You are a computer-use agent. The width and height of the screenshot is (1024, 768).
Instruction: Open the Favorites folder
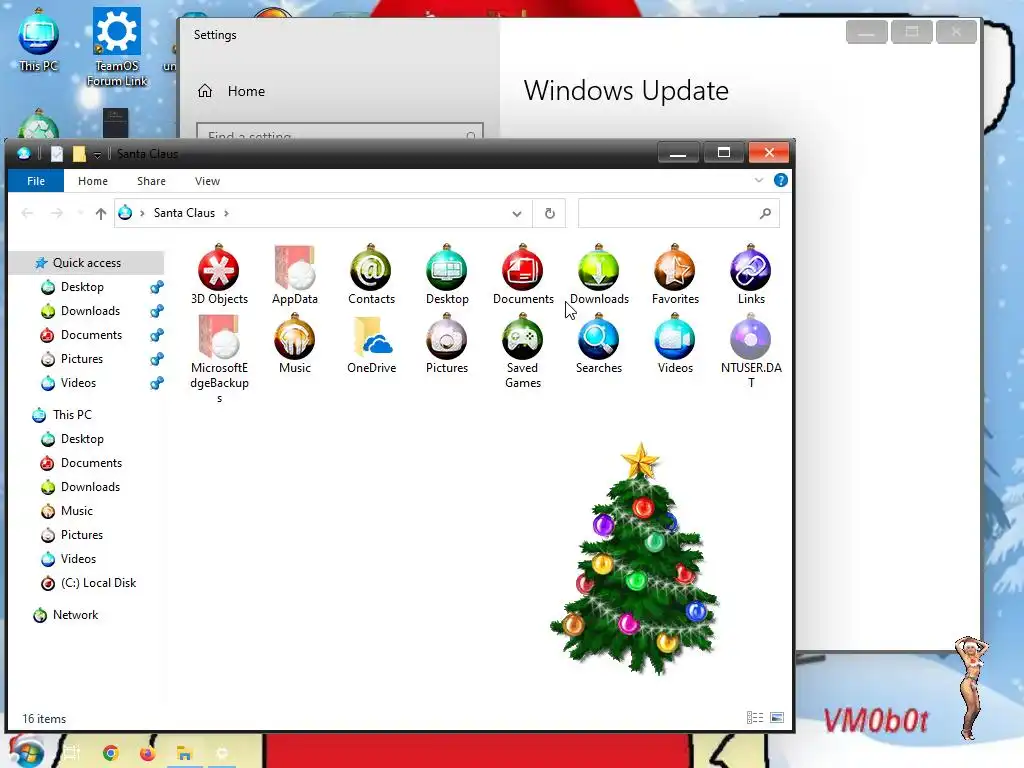click(x=675, y=274)
